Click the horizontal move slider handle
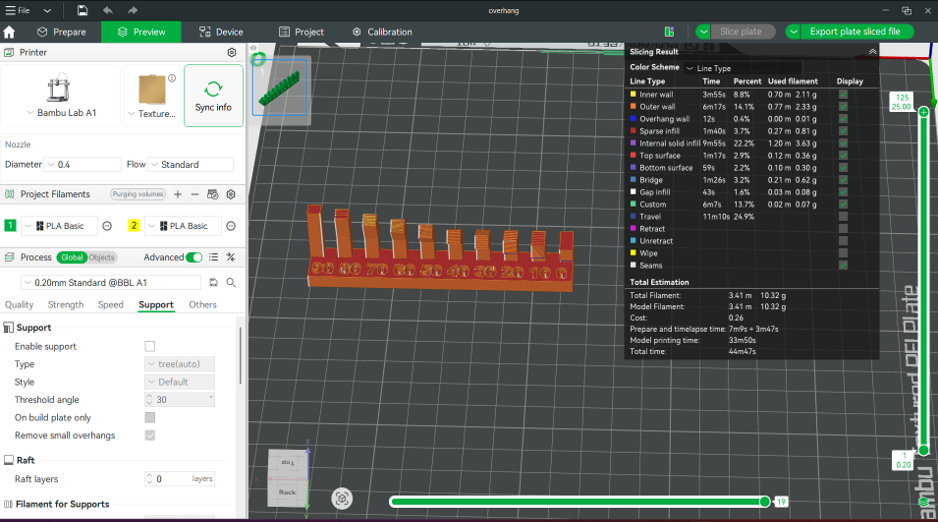 click(x=765, y=502)
